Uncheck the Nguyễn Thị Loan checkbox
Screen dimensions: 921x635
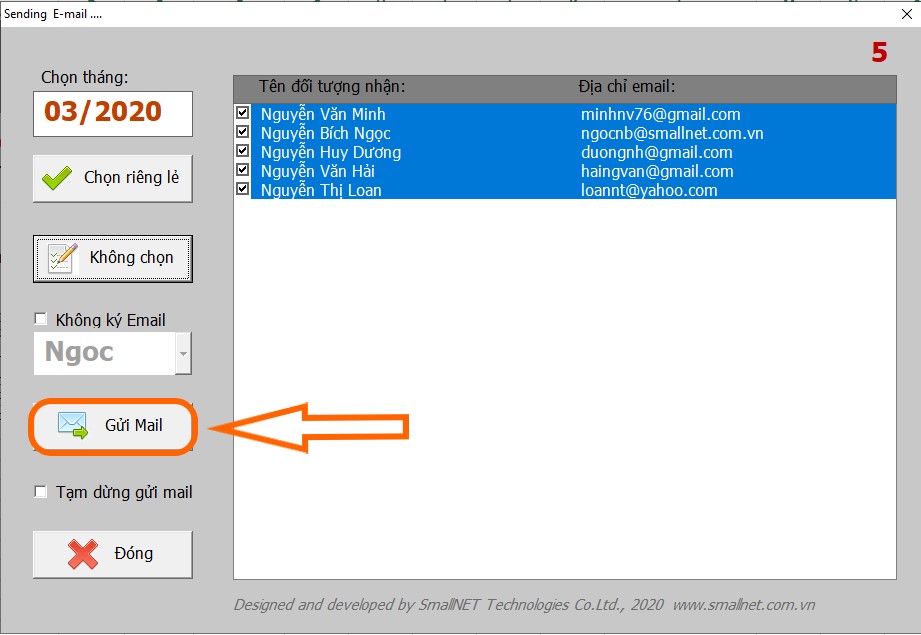pyautogui.click(x=242, y=189)
